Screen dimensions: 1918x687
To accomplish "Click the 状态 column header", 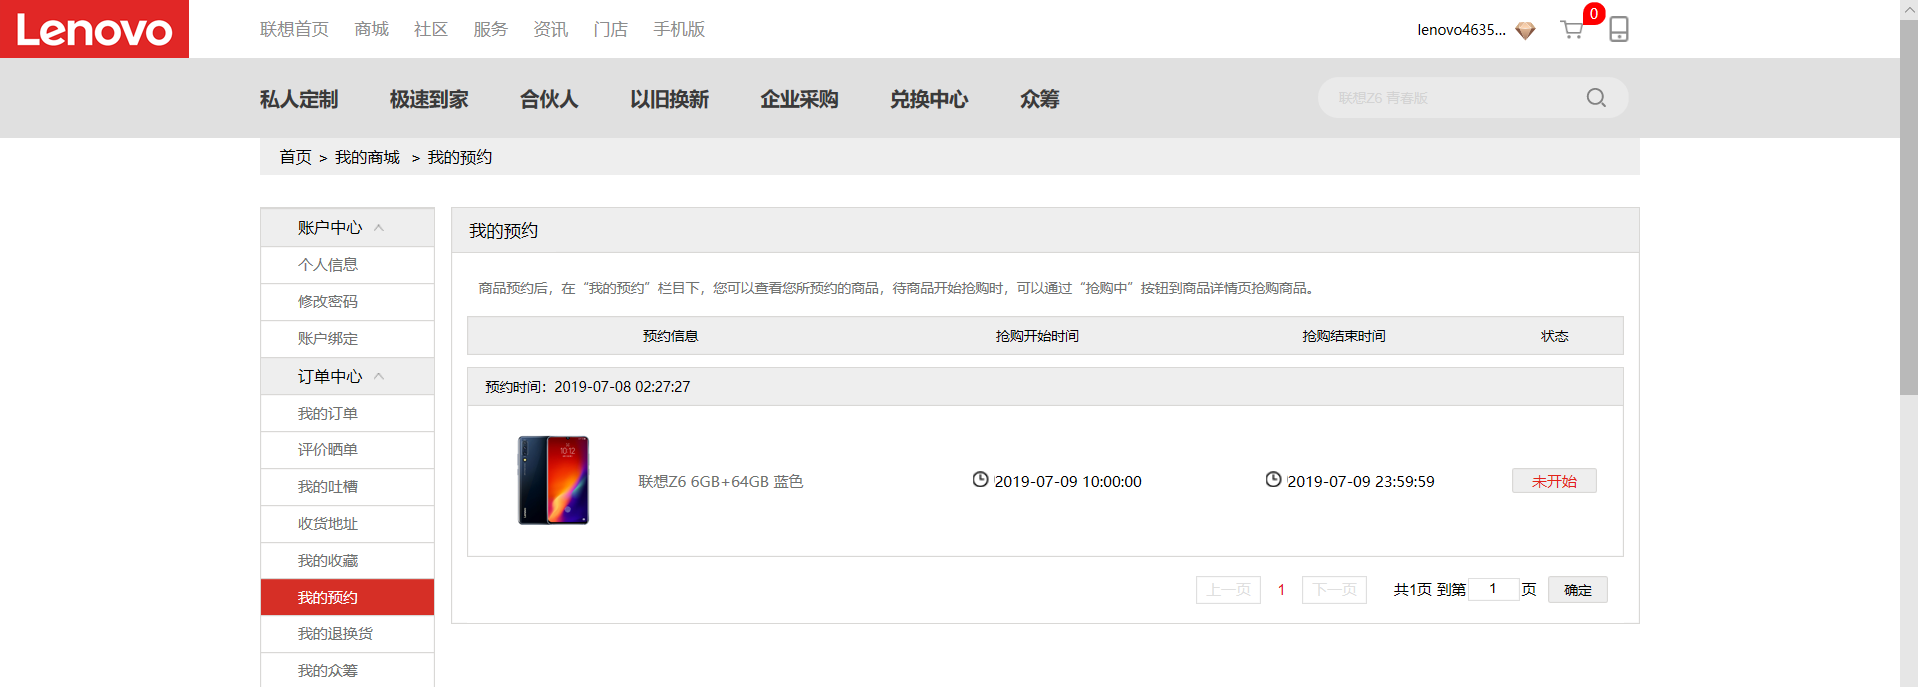I will (x=1554, y=336).
